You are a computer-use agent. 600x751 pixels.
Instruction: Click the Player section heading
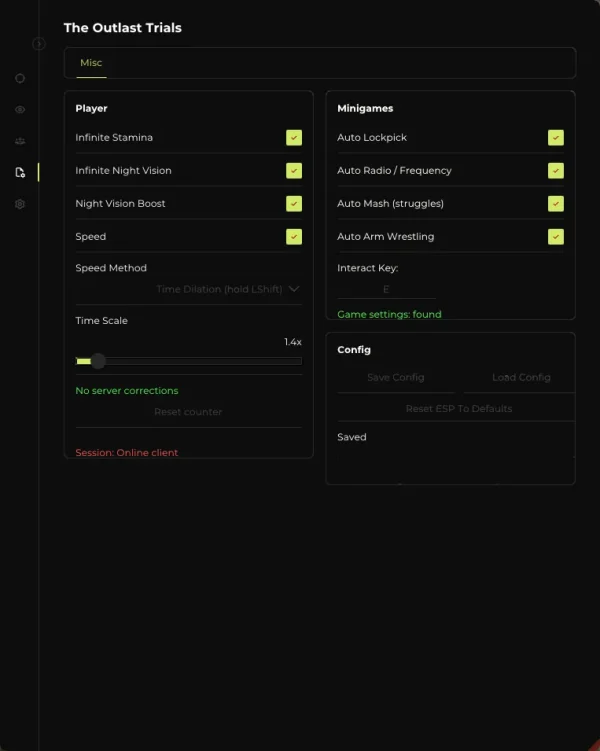91,108
